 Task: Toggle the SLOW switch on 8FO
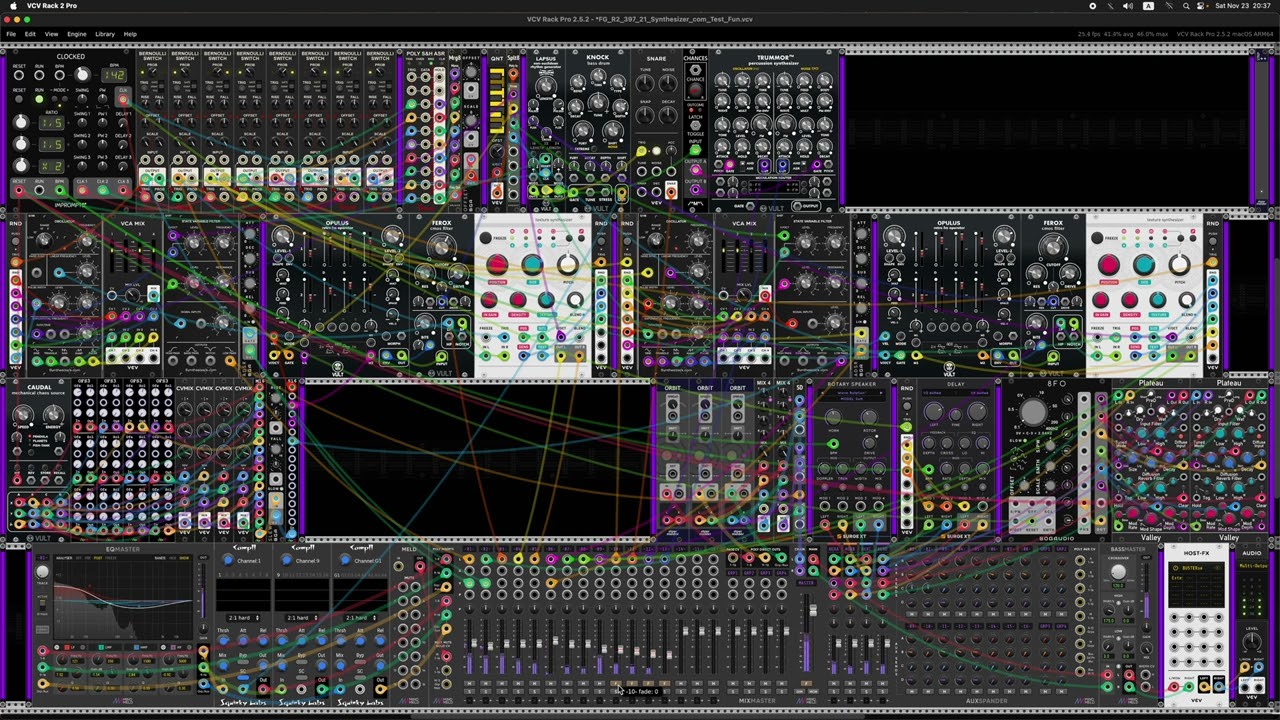[x=1025, y=440]
